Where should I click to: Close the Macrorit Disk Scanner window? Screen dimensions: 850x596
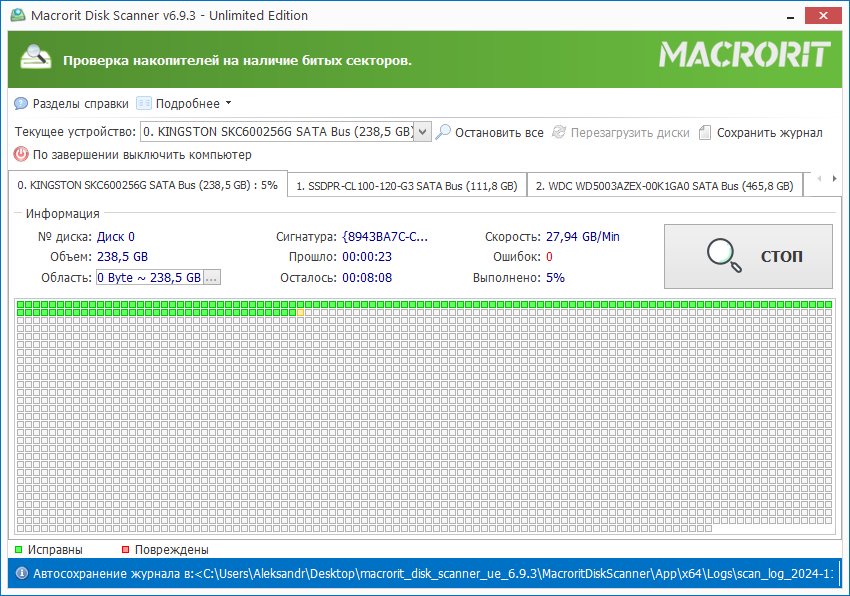click(x=823, y=16)
